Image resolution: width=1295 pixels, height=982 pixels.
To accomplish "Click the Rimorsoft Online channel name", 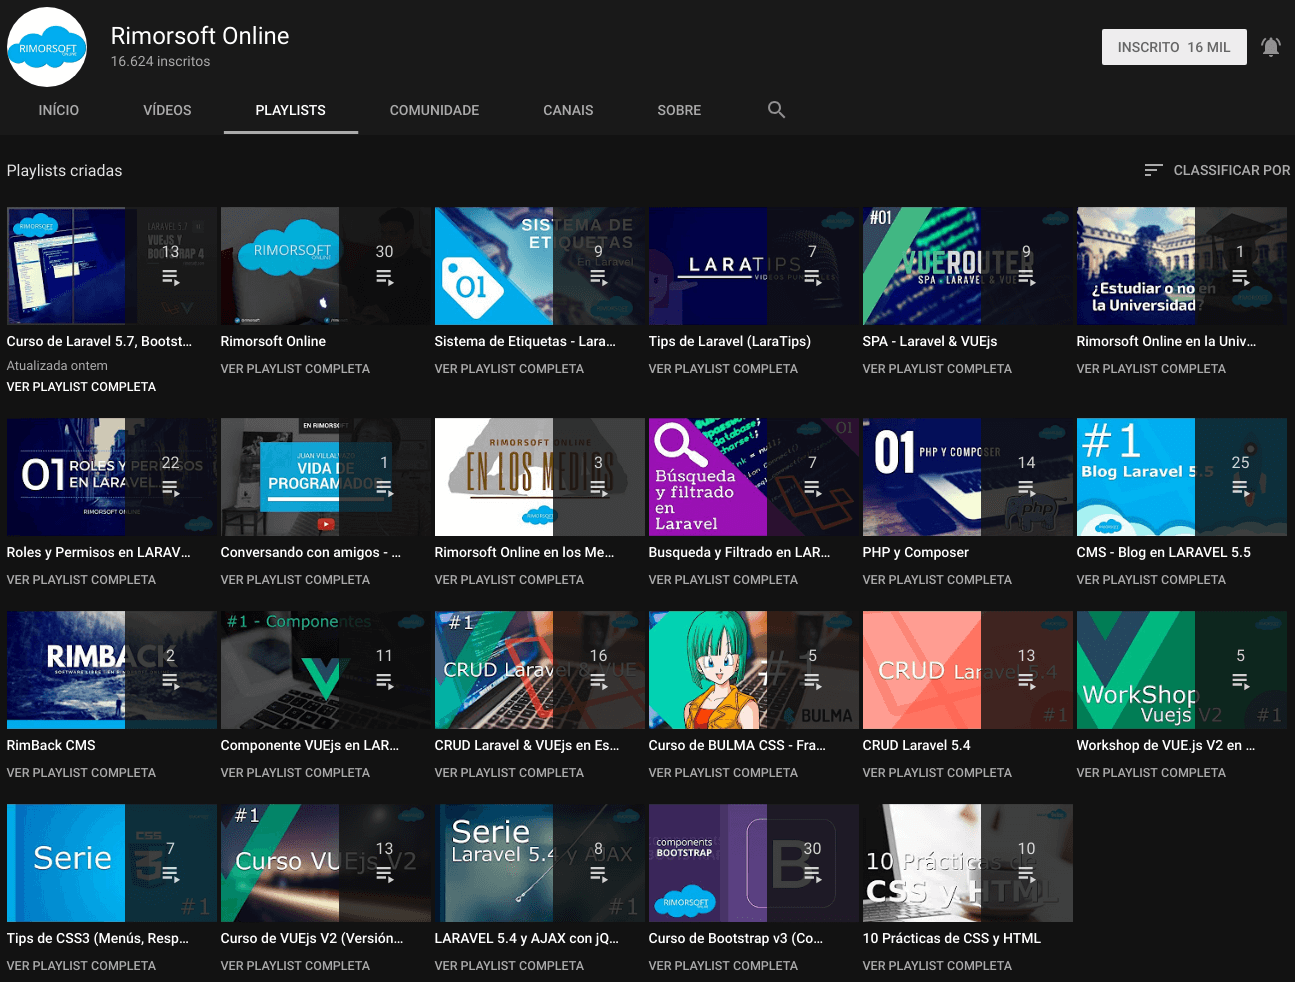I will [x=200, y=36].
